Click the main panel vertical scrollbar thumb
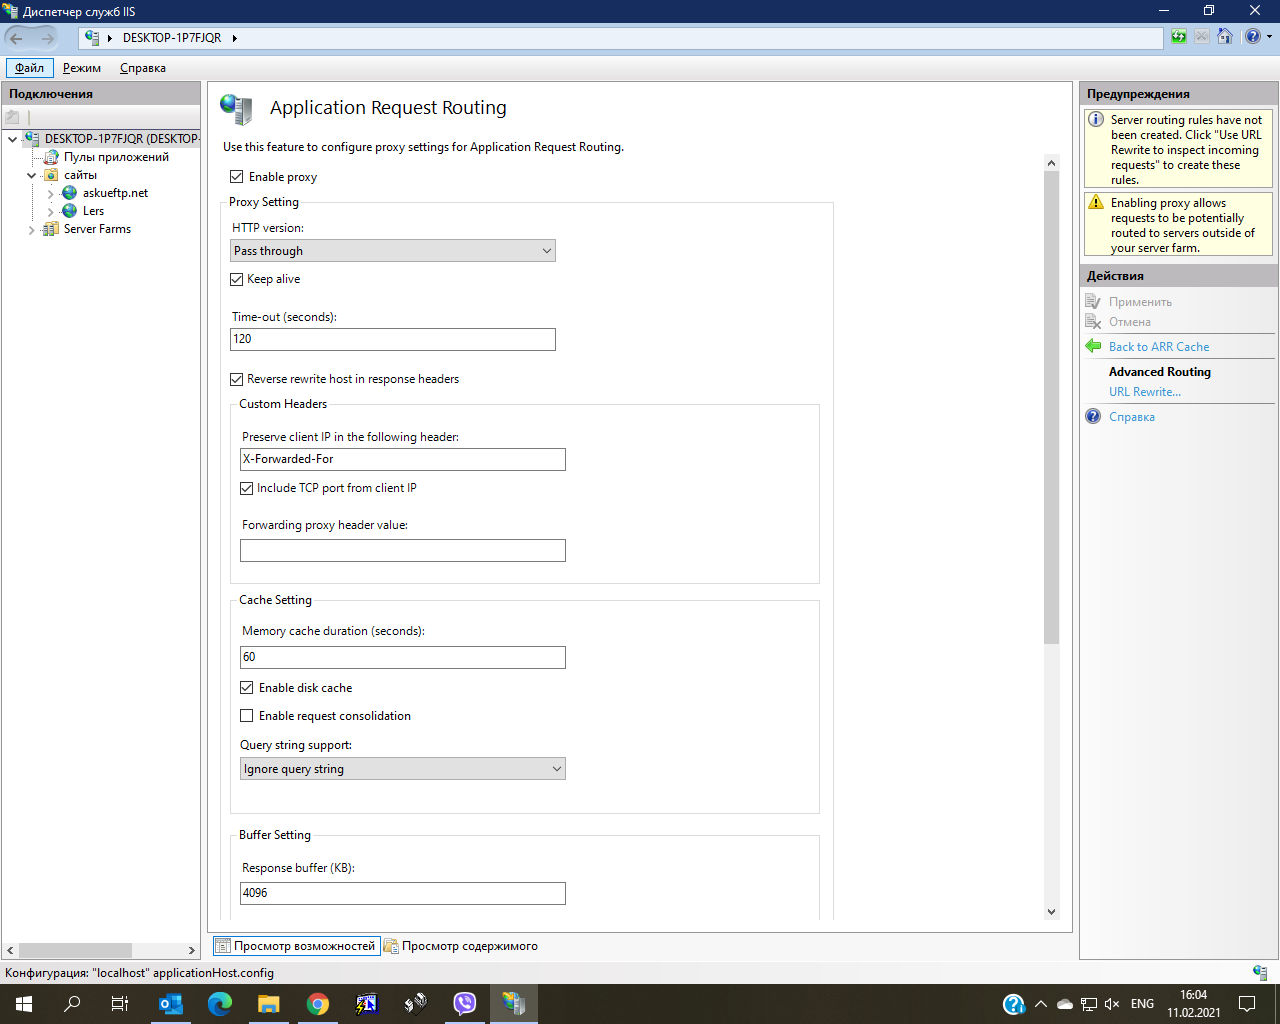The width and height of the screenshot is (1280, 1024). point(1051,407)
